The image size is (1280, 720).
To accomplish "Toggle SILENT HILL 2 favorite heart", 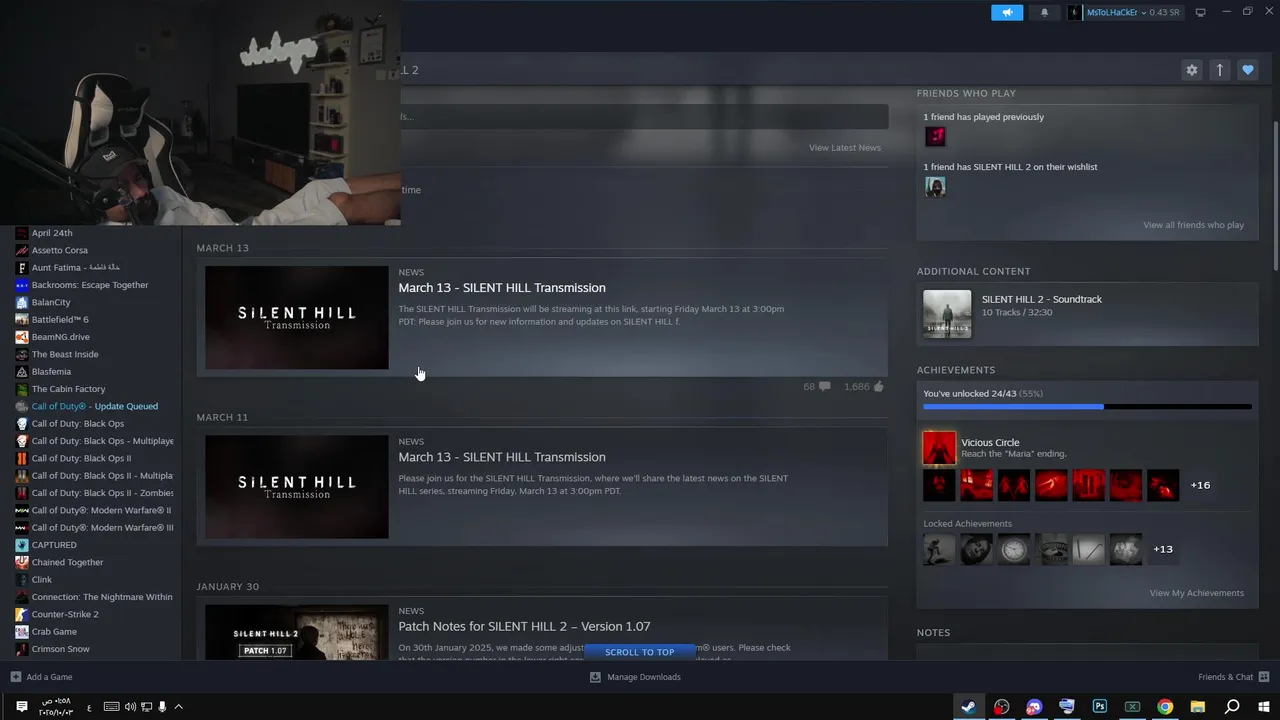I will 1247,70.
